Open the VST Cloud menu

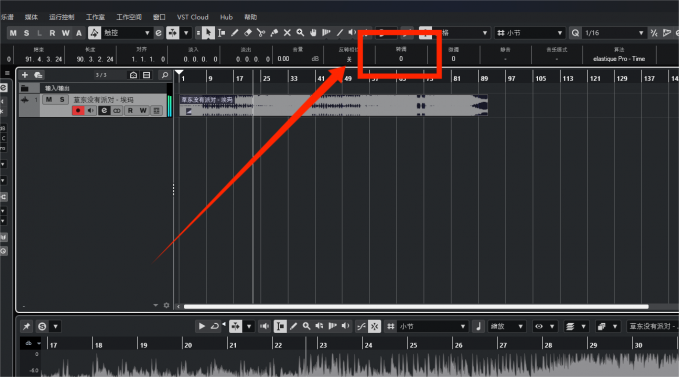coord(193,17)
